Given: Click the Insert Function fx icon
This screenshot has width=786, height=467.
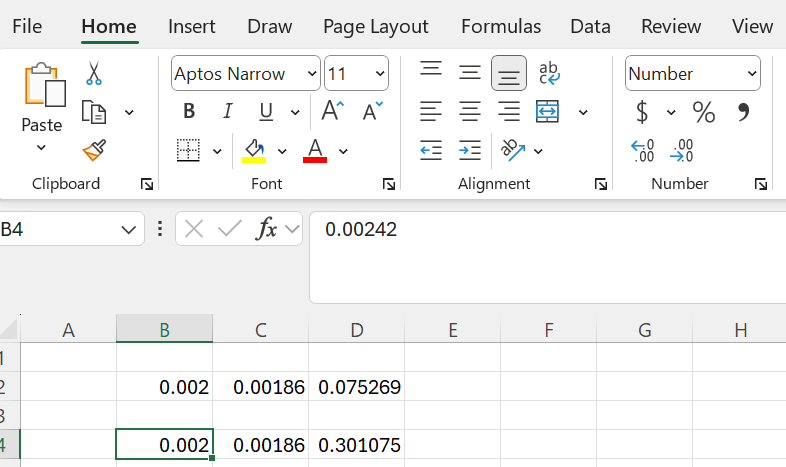Looking at the screenshot, I should click(x=266, y=229).
